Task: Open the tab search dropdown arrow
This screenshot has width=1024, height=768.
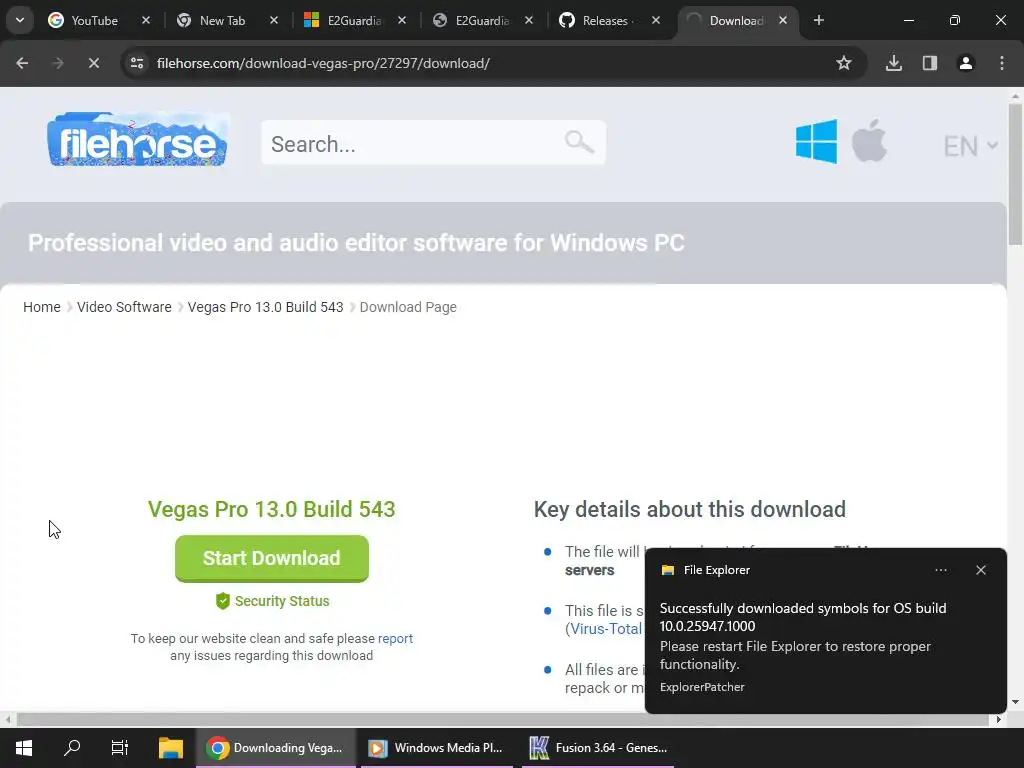Action: click(x=20, y=20)
